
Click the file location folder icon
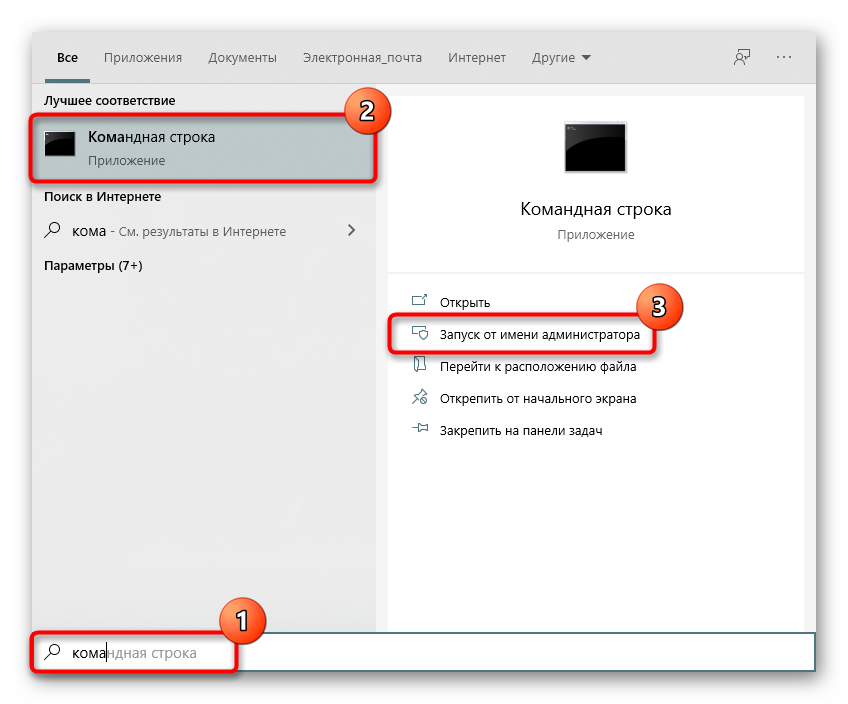[x=420, y=366]
